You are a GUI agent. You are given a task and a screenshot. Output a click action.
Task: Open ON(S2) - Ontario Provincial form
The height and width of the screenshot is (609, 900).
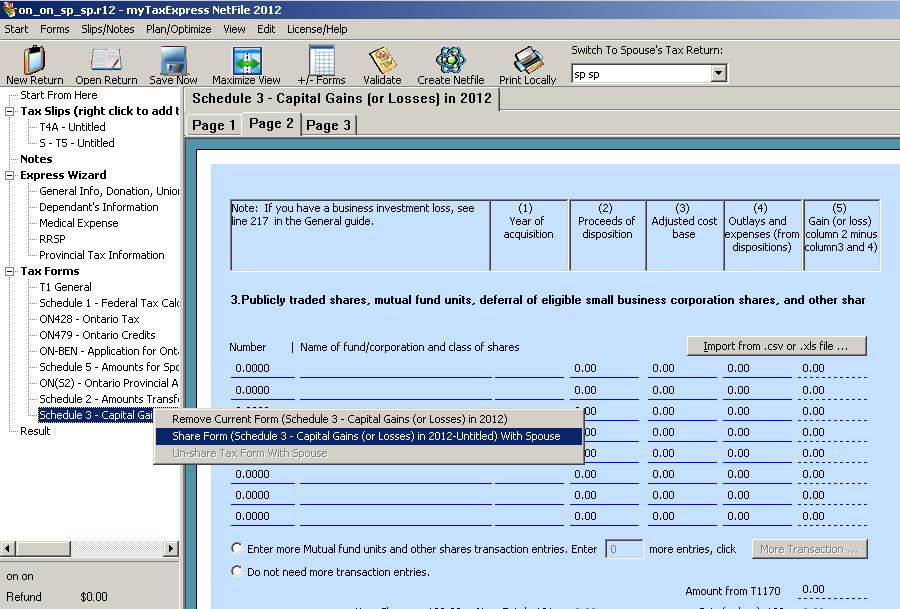pyautogui.click(x=109, y=383)
